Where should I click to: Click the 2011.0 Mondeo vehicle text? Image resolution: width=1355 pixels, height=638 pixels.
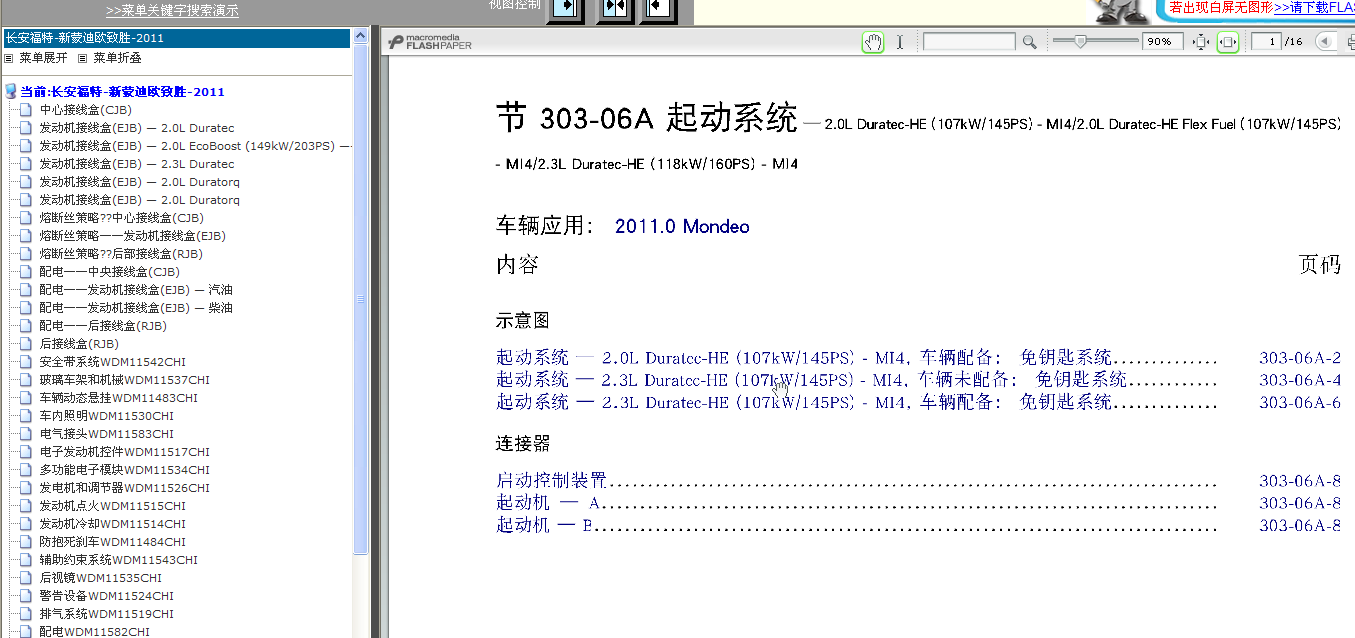682,226
